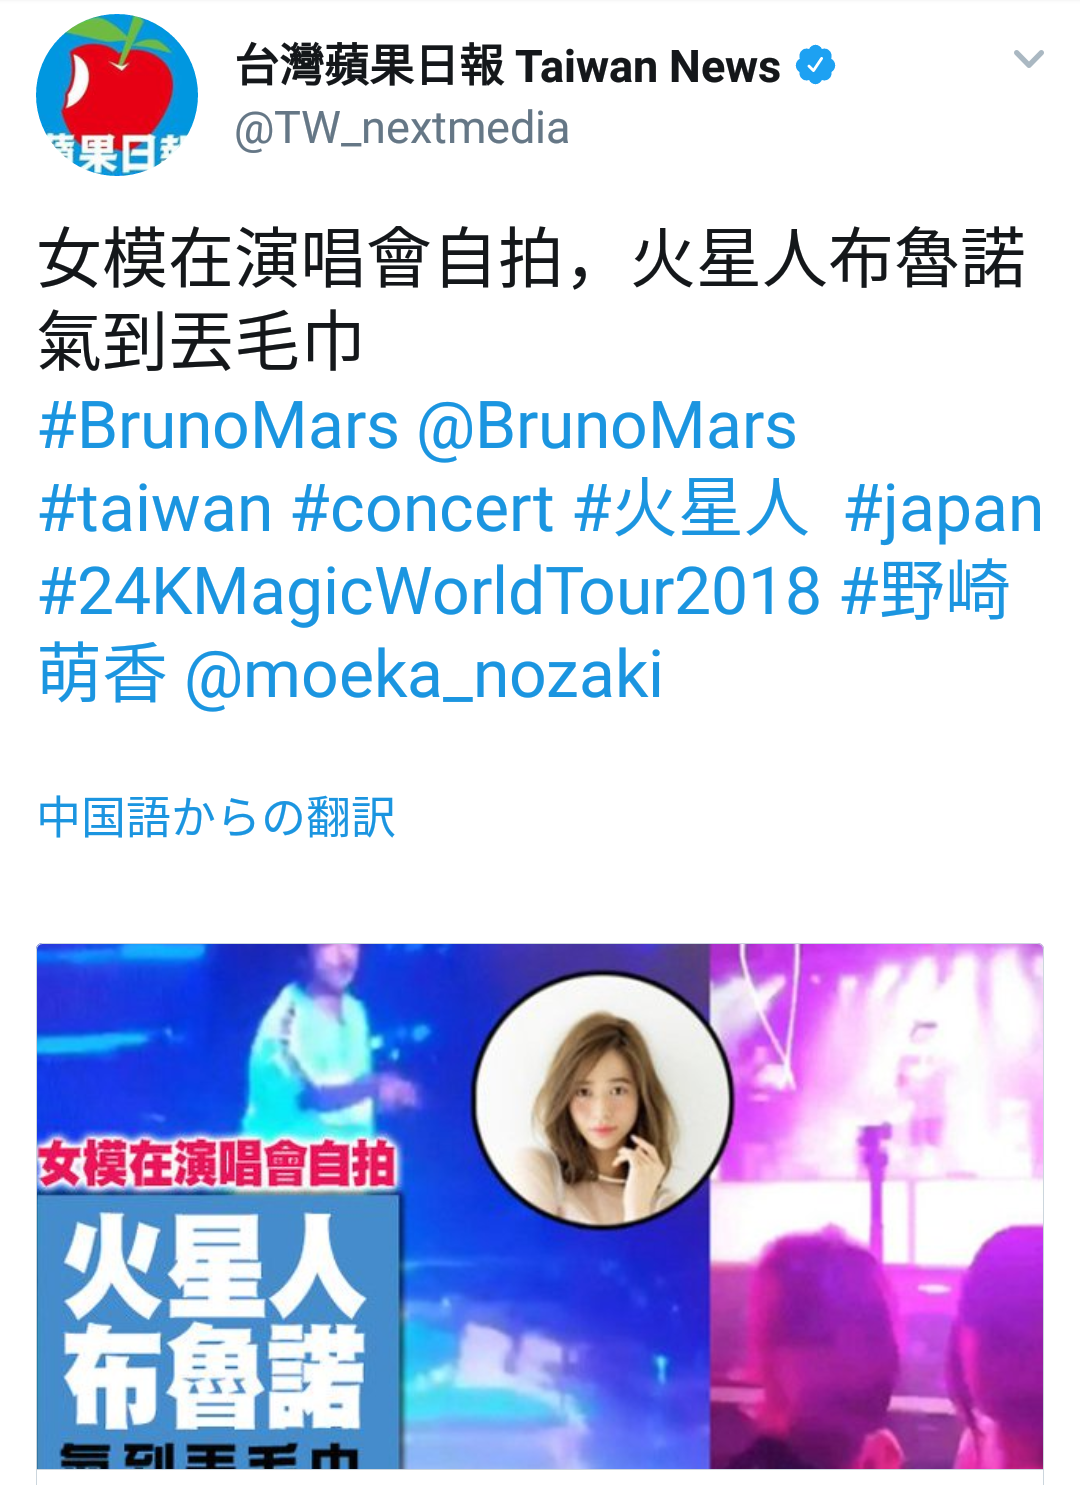Click the blue verified badge icon

[816, 66]
